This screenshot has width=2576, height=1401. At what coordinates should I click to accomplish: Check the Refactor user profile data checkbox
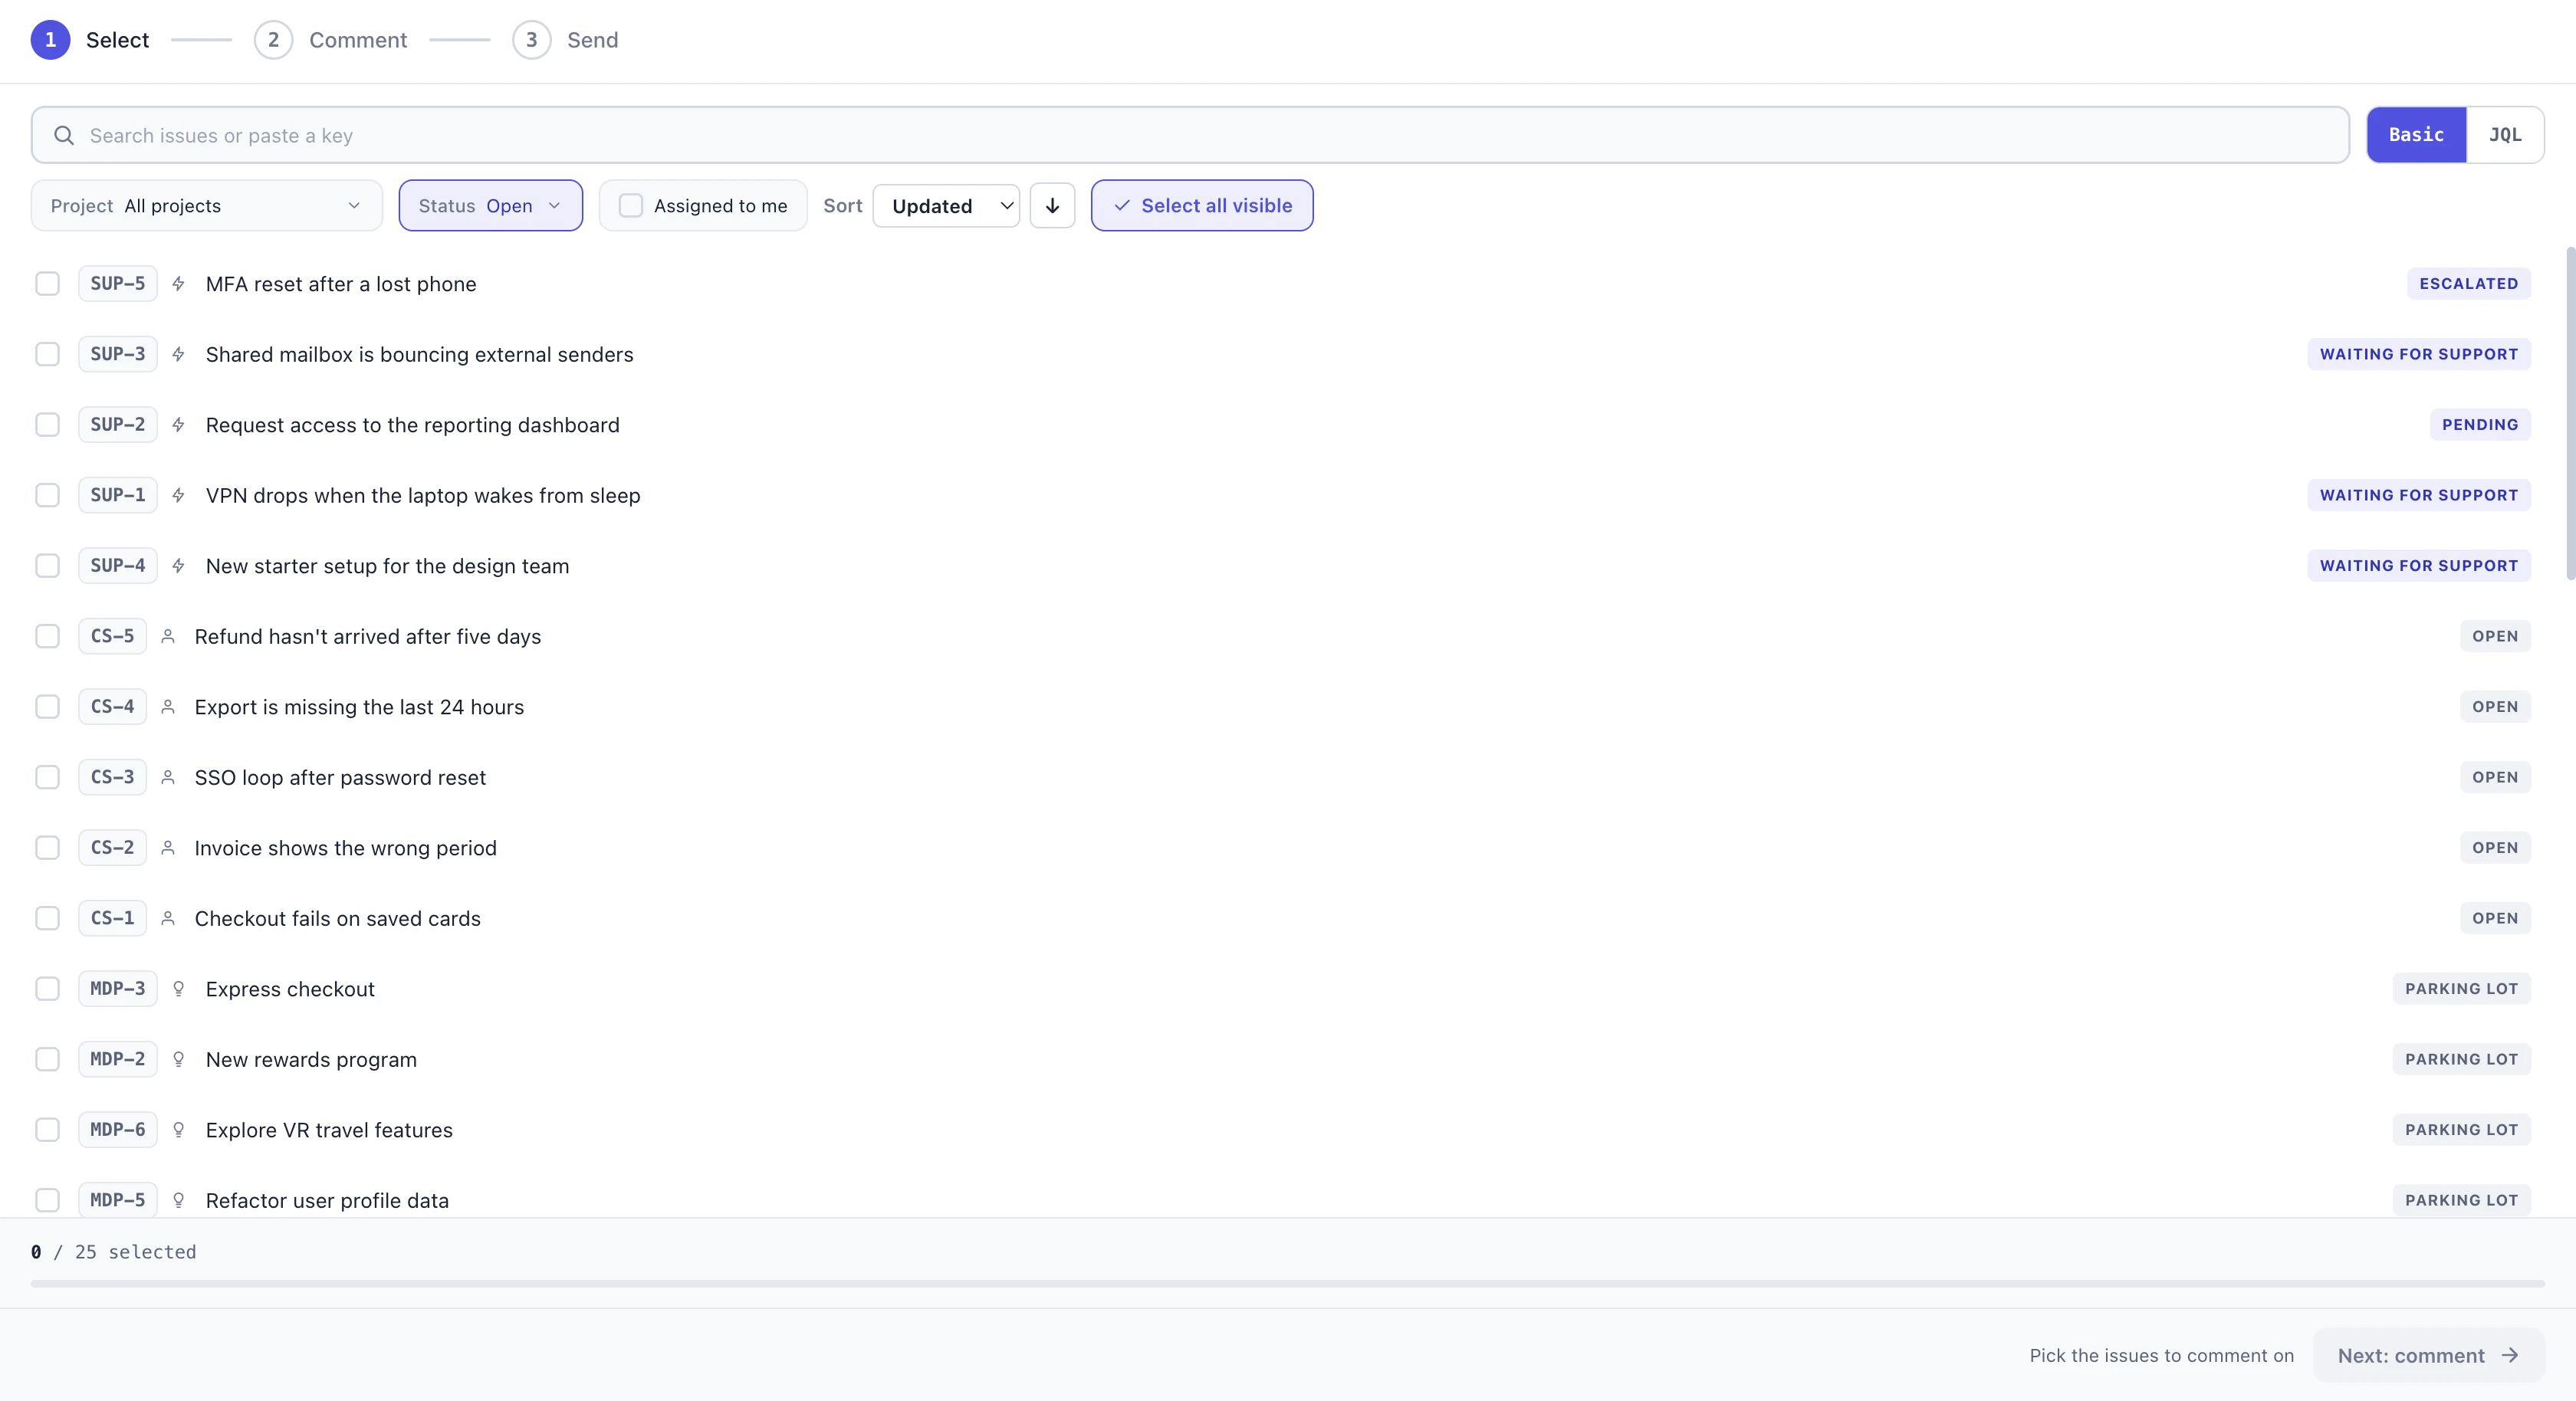coord(47,1200)
